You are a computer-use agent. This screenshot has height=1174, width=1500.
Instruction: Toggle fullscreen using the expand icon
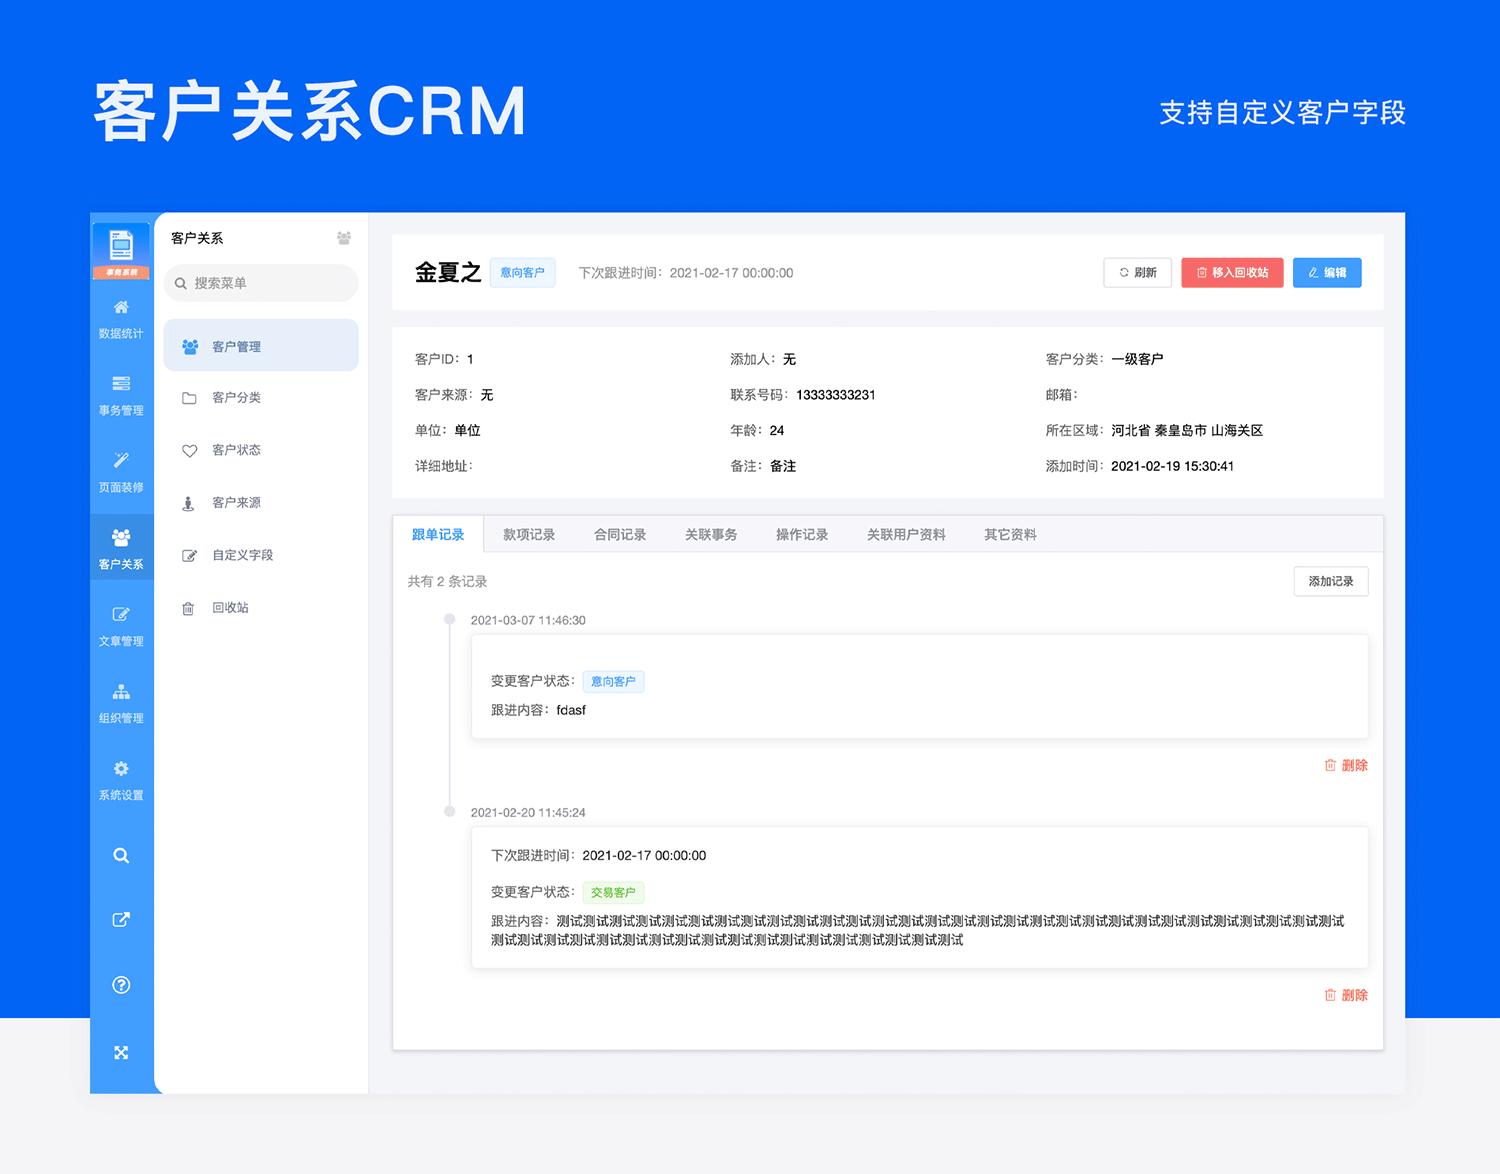[121, 1052]
